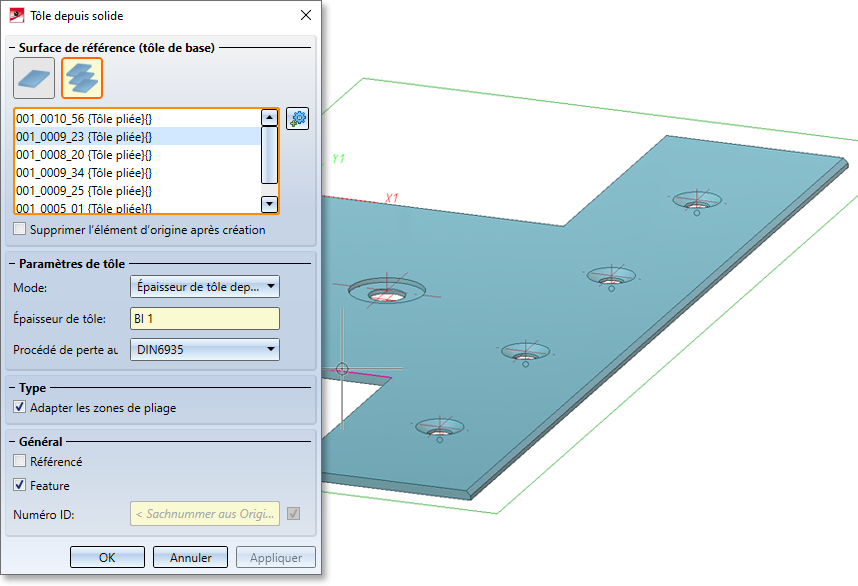Select list row 001_0005_01 {Tôle pliée}

pyautogui.click(x=138, y=207)
